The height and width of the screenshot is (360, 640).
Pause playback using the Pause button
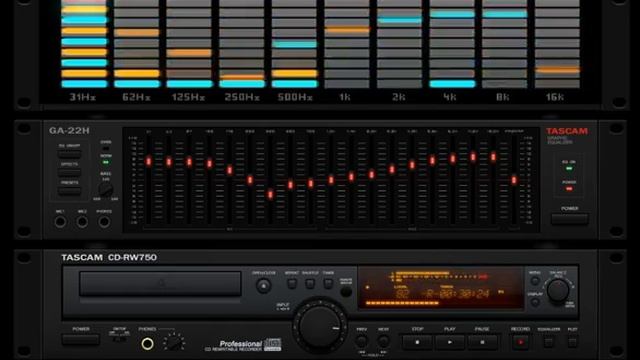pyautogui.click(x=482, y=342)
